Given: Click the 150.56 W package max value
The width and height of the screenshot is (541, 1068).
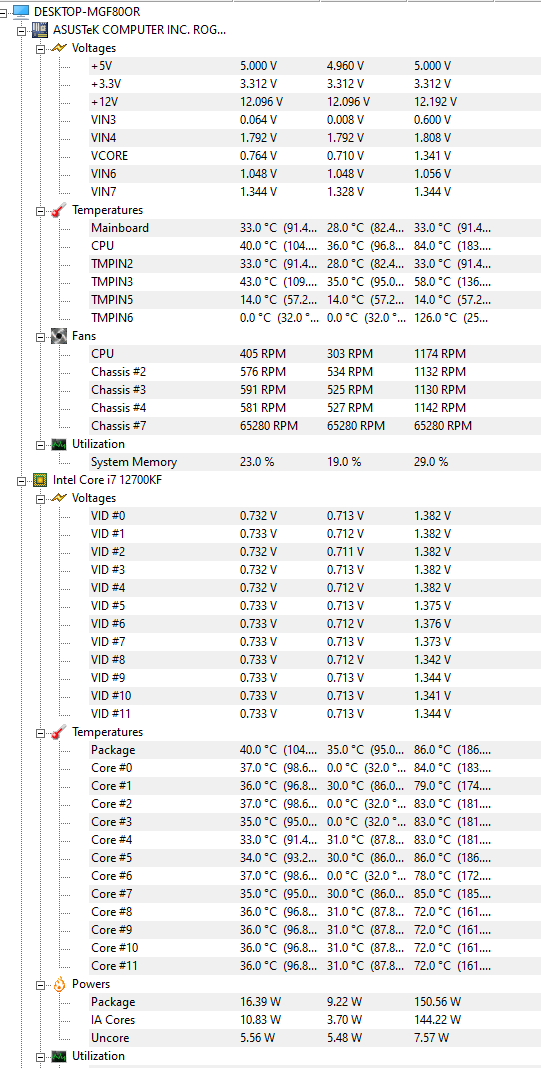Looking at the screenshot, I should [x=437, y=1002].
